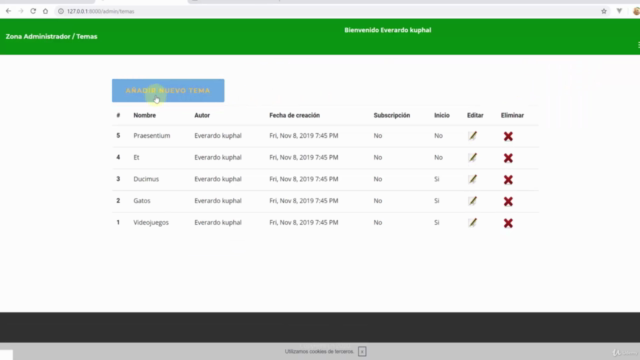Select the Praesentium name cell
This screenshot has height=360, width=640.
[152, 136]
